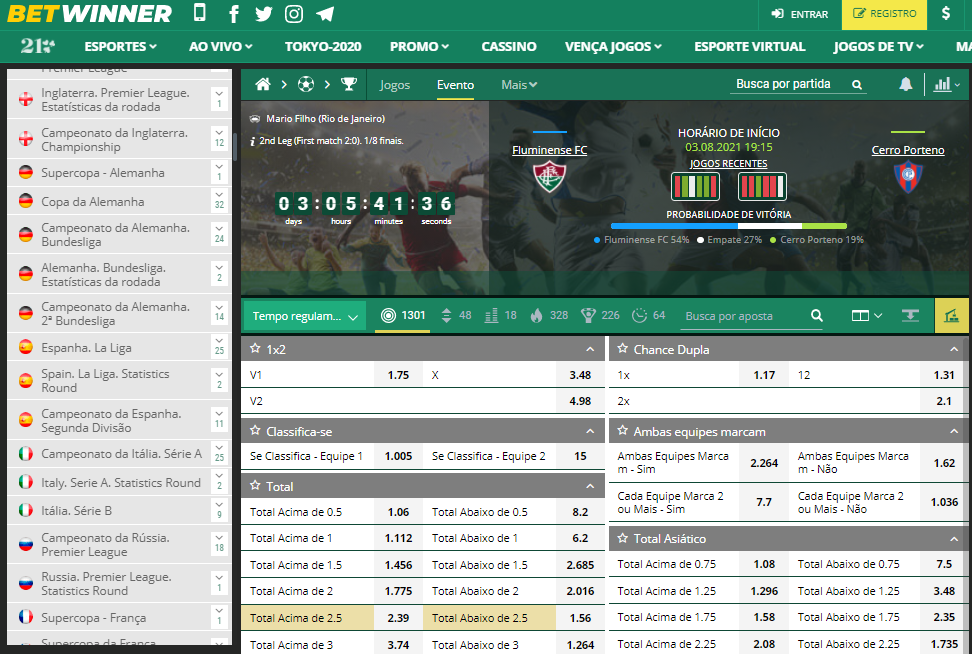Open the AO VIVO menu
Viewport: 972px width, 654px height.
pos(221,46)
